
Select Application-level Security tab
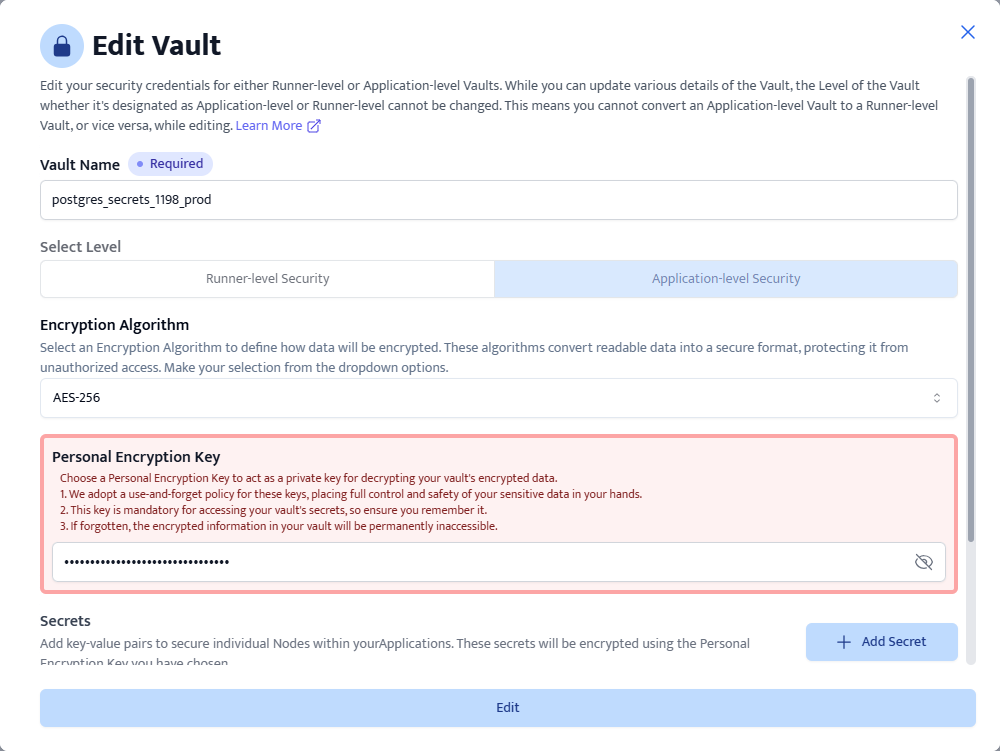[726, 279]
